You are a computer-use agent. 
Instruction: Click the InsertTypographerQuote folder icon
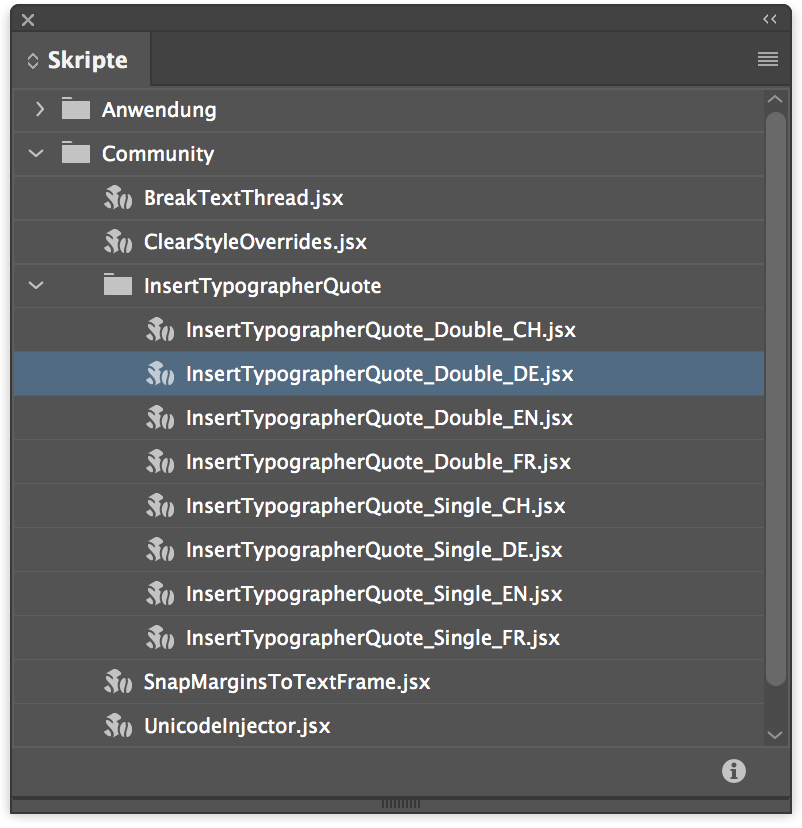point(117,285)
